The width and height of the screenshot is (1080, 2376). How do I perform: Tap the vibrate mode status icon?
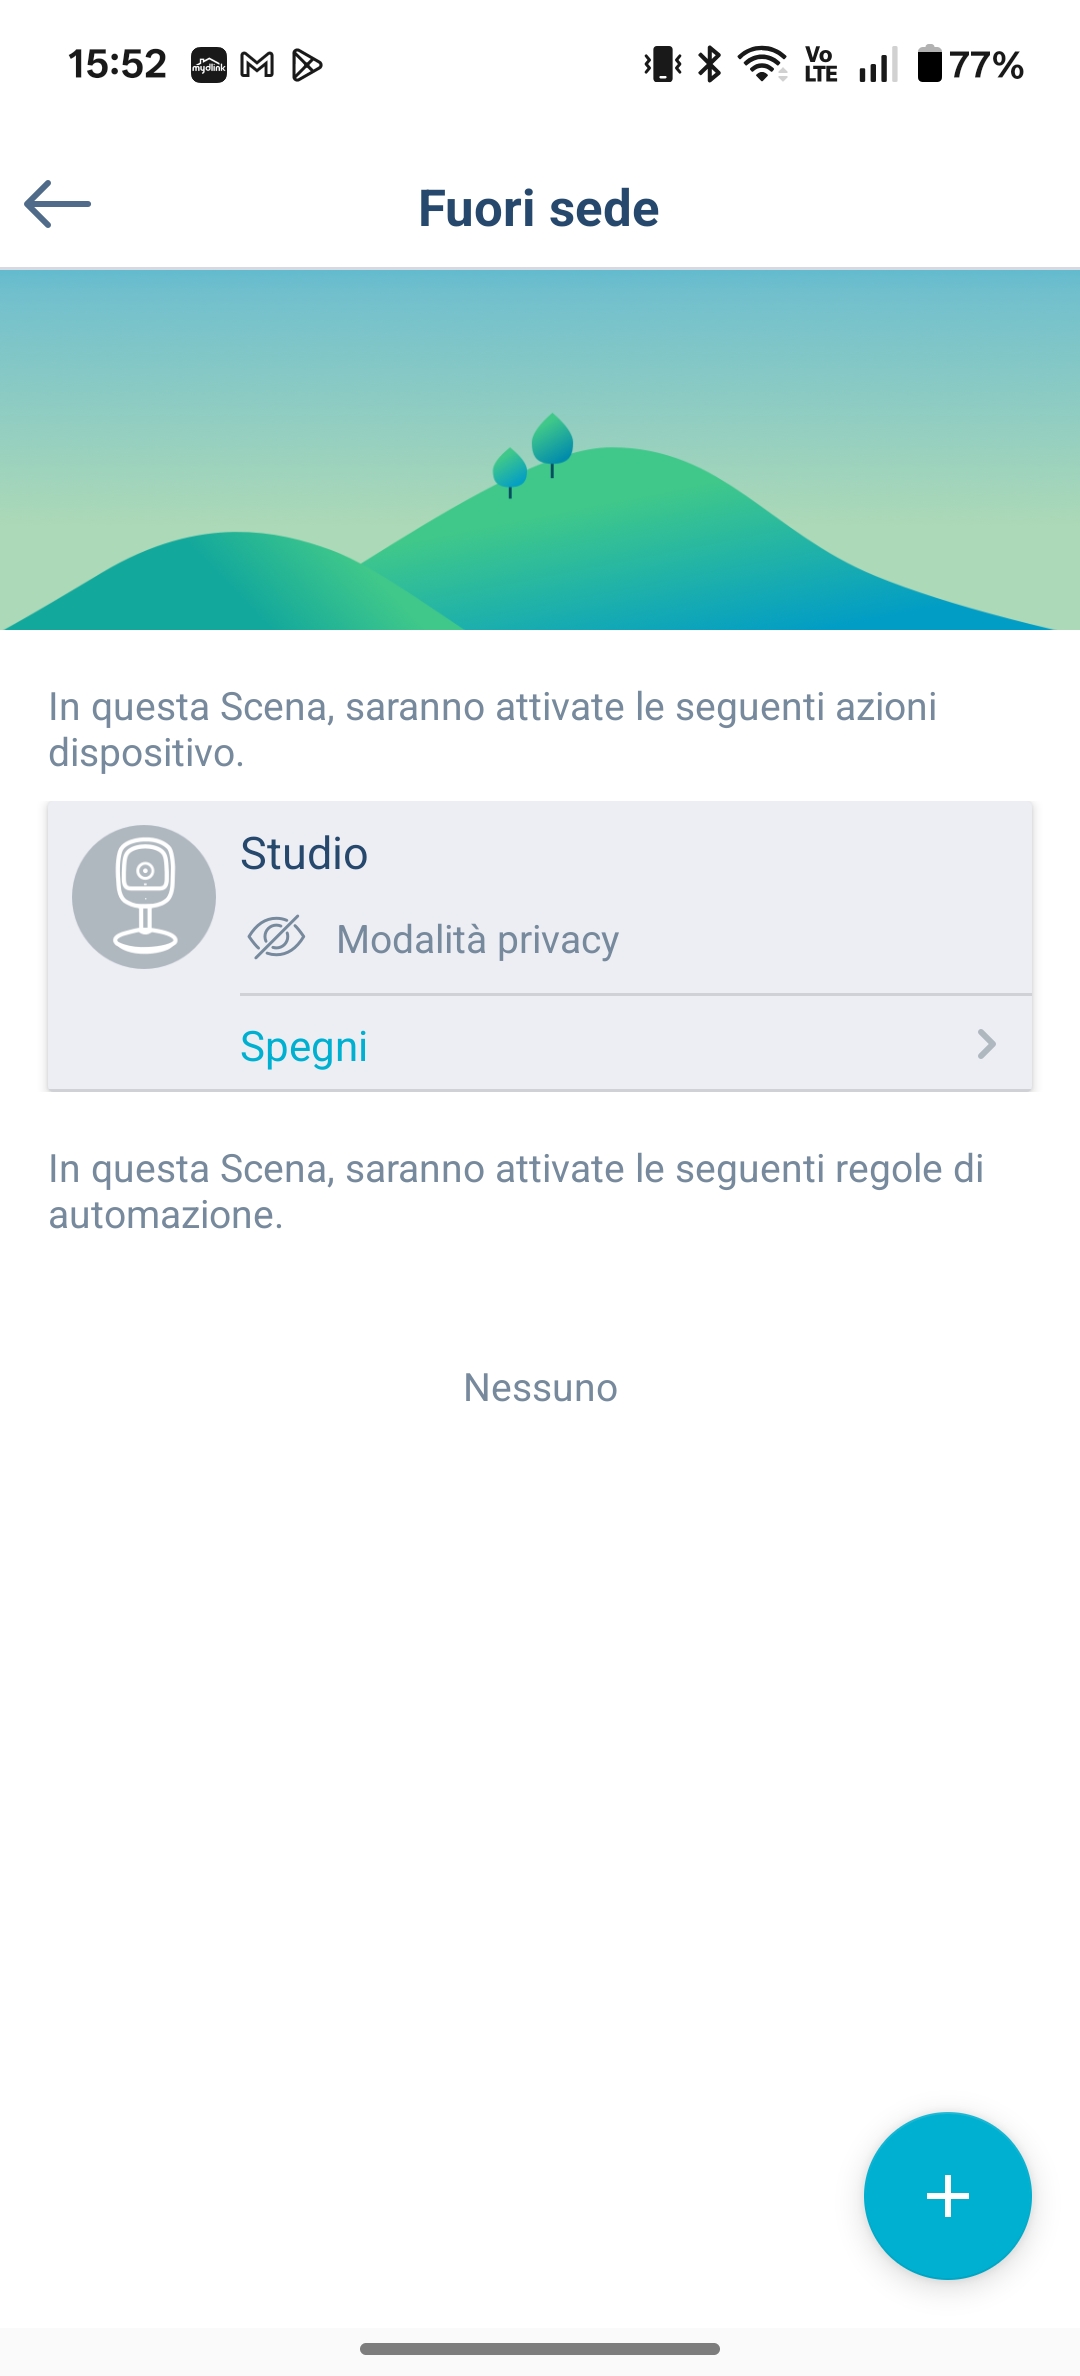click(662, 65)
